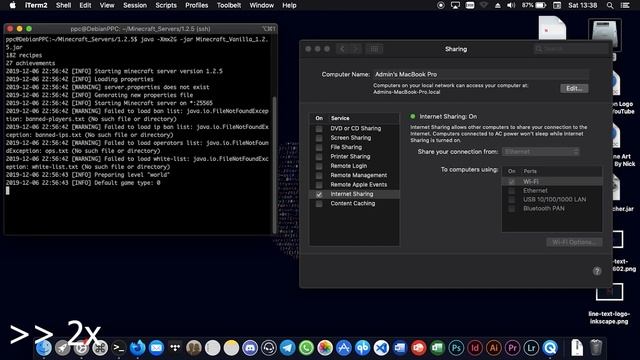Open Discord from the Dock

click(x=250, y=348)
